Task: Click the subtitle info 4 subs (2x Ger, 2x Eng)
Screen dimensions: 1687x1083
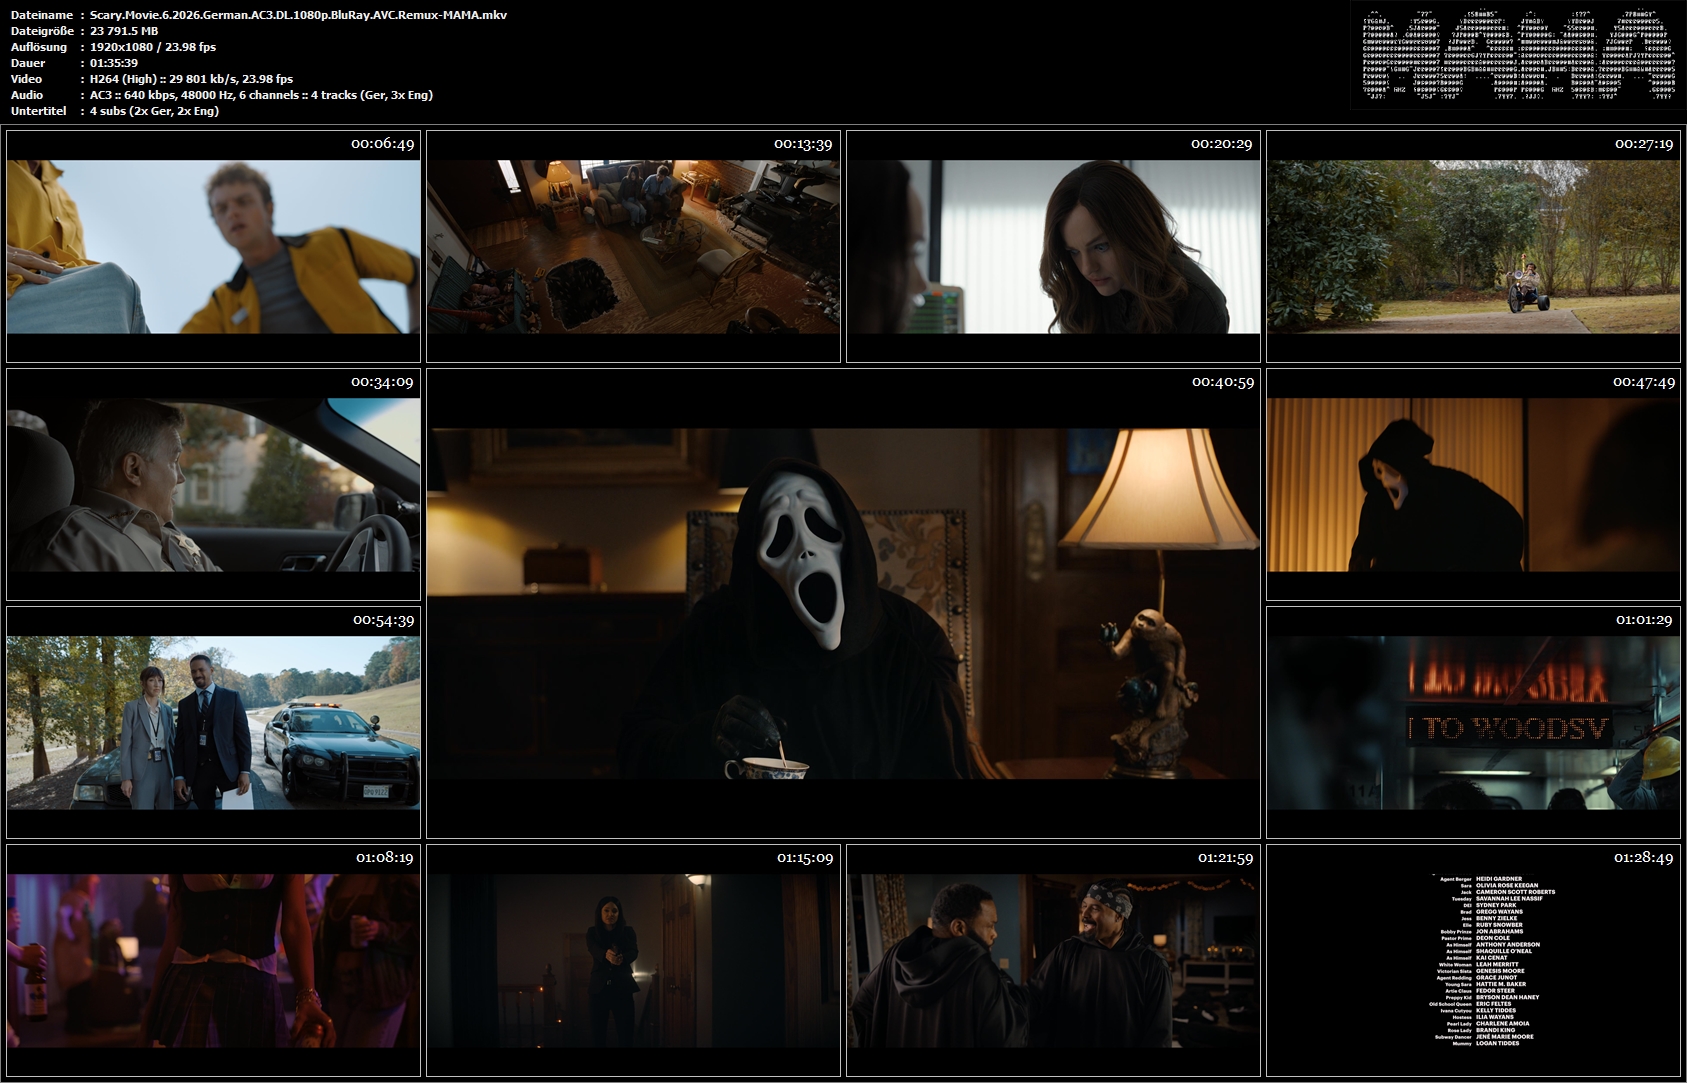Action: click(x=155, y=111)
